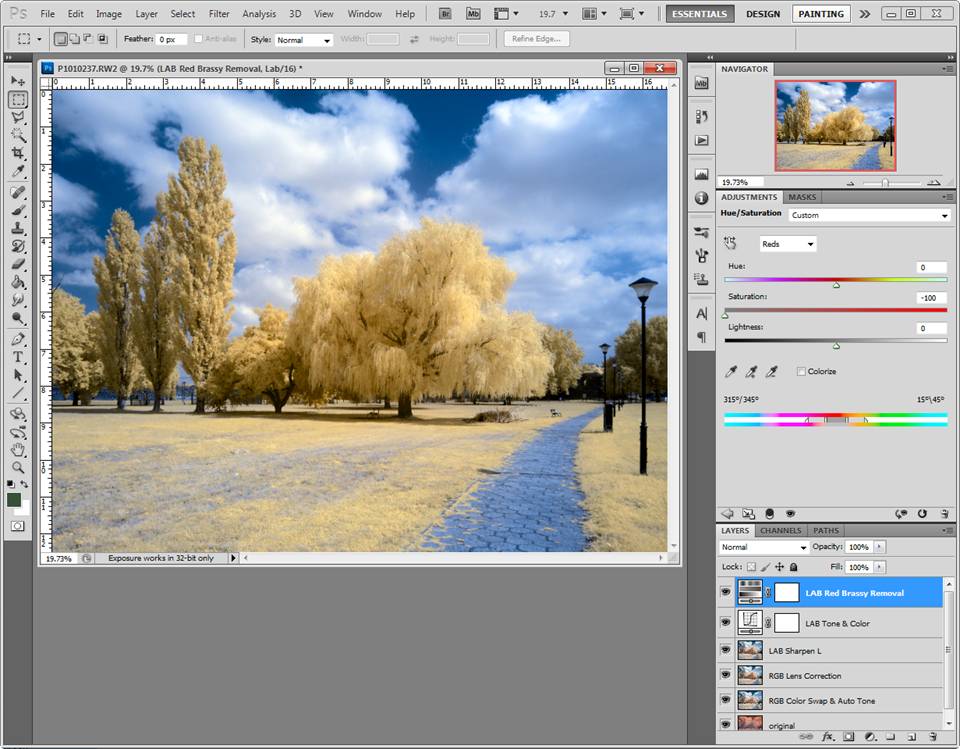Screen dimensions: 960x749
Task: Click the foreground color swatch
Action: click(x=13, y=500)
